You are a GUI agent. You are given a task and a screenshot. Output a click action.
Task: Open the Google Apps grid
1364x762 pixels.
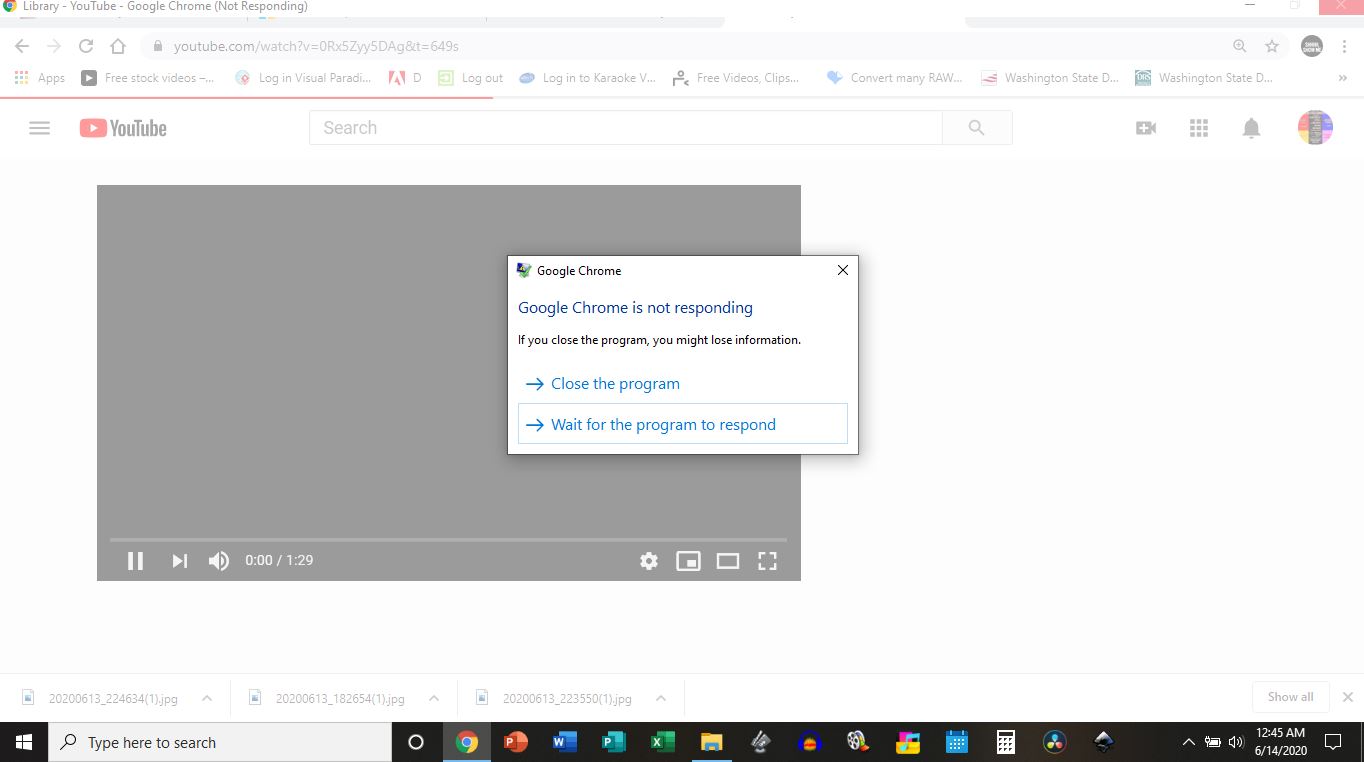click(1199, 127)
